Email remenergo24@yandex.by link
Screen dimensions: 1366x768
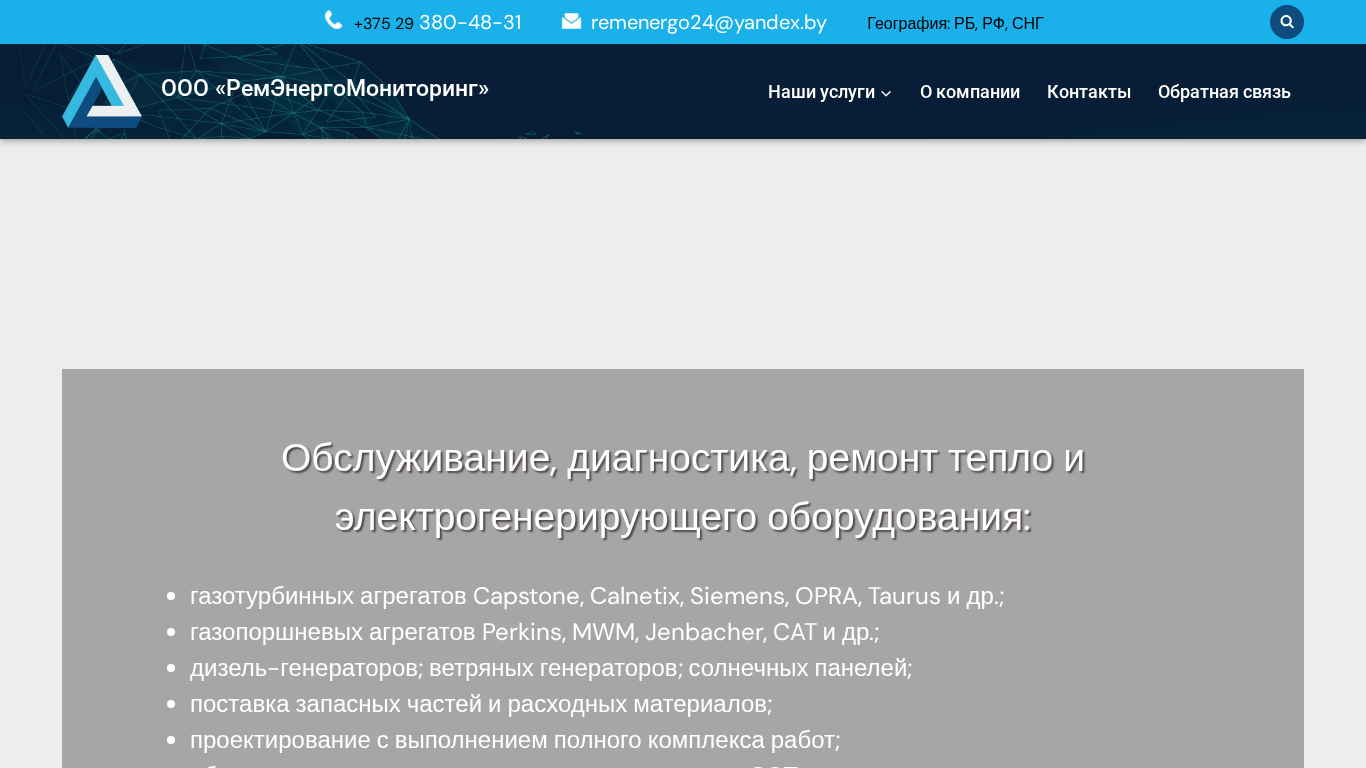pos(709,22)
